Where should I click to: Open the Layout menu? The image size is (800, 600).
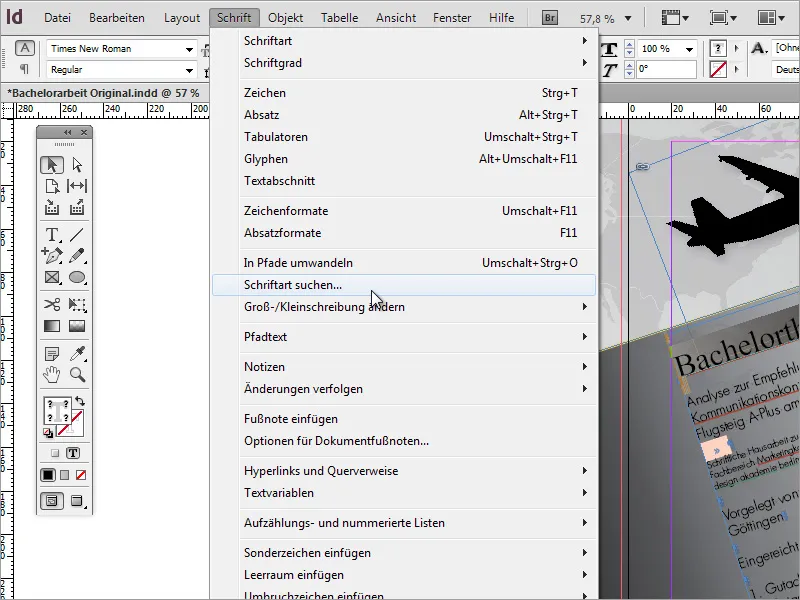[x=182, y=18]
